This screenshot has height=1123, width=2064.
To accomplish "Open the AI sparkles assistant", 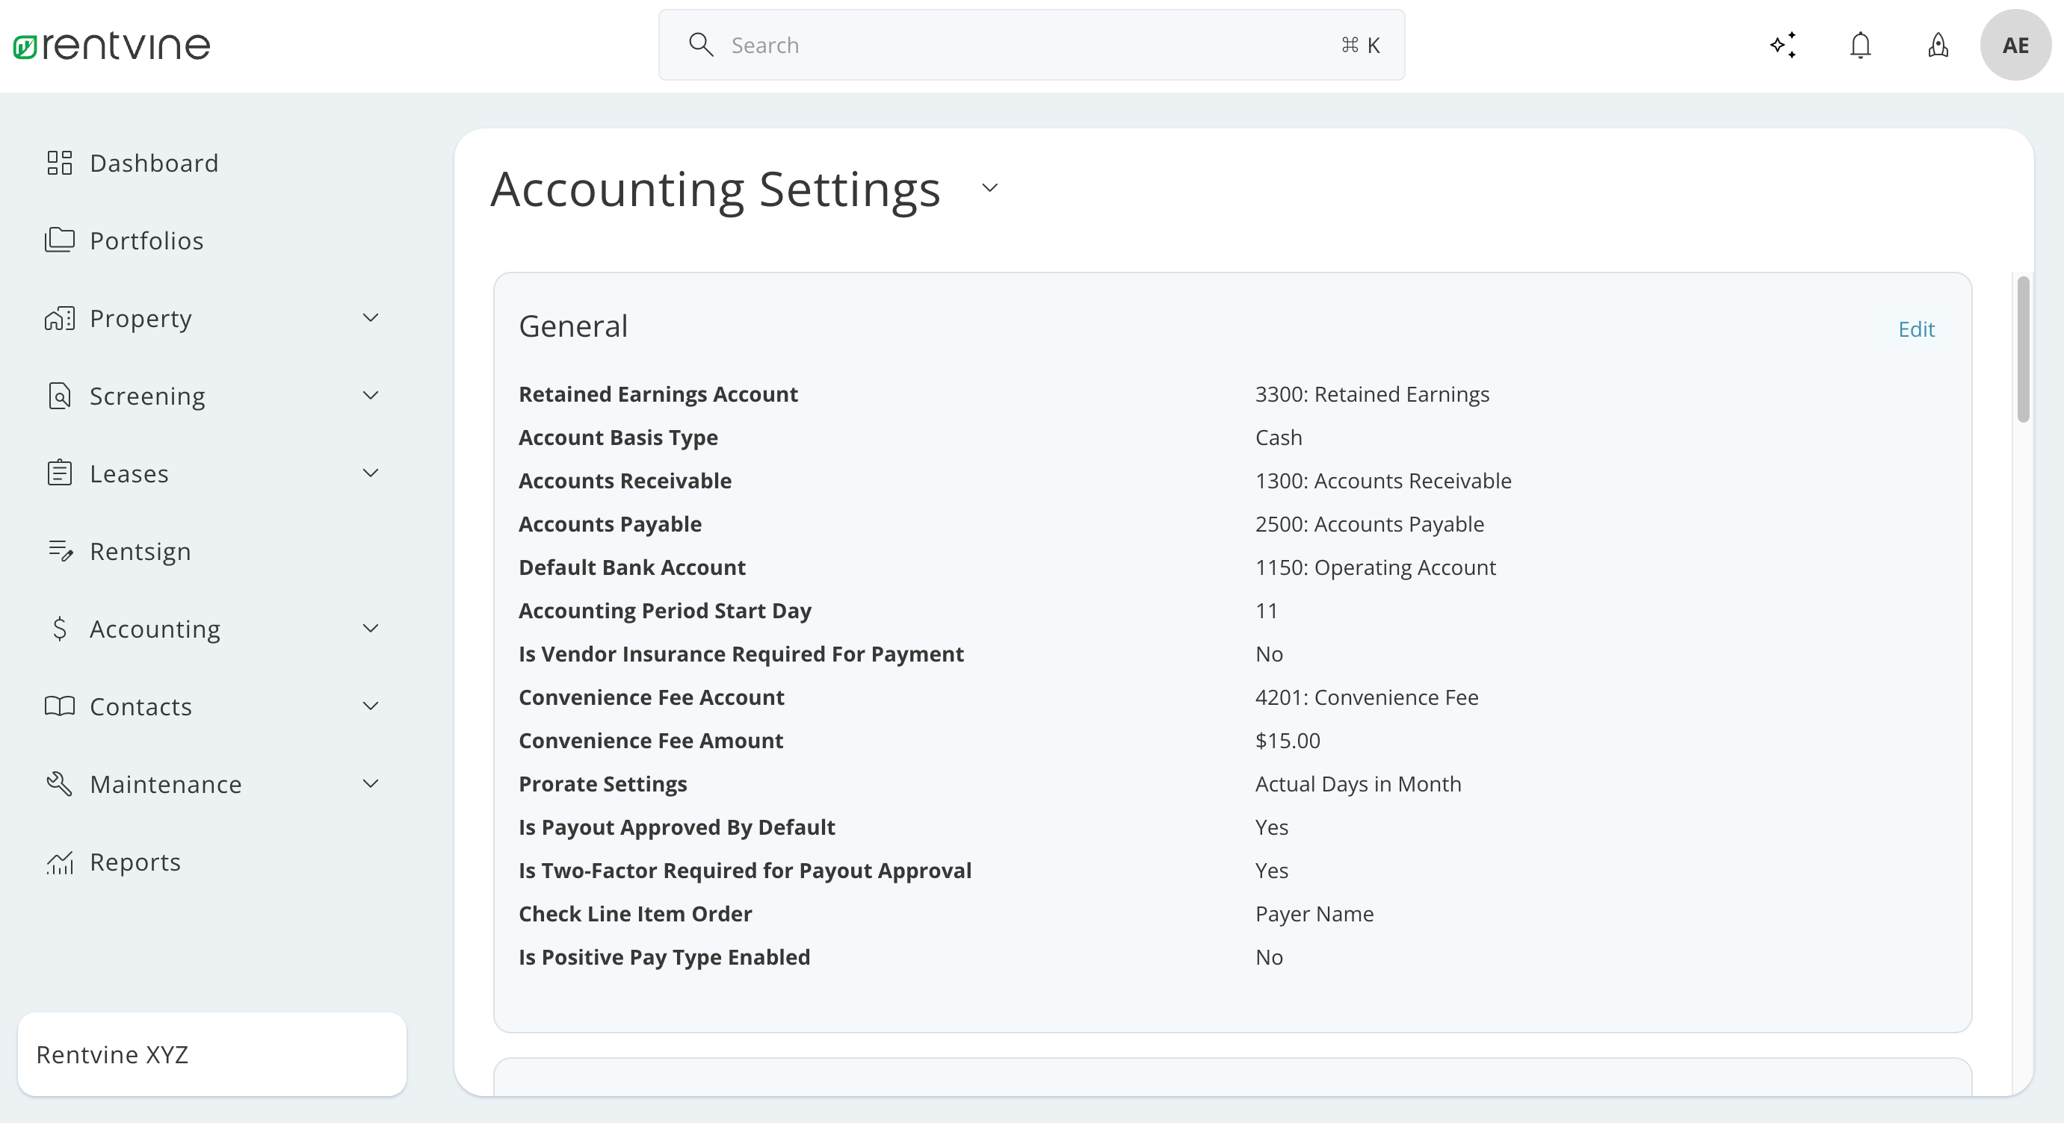I will pyautogui.click(x=1783, y=45).
